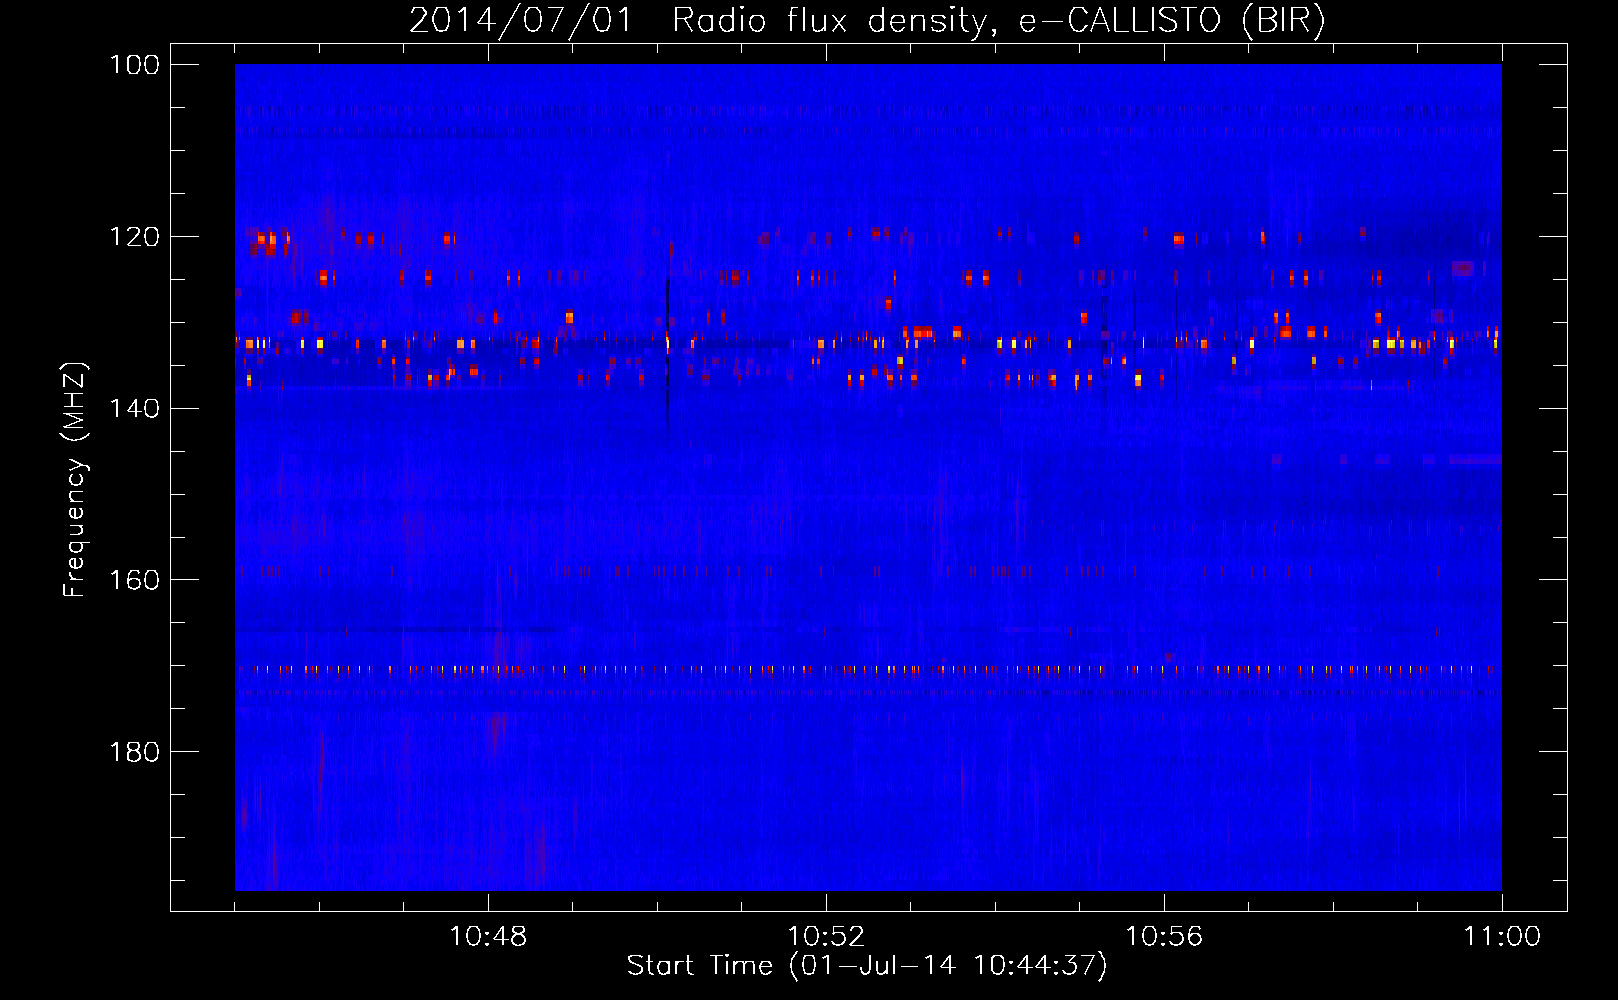Click the 160 frequency tick label
Screen dimensions: 1618x1000
(134, 581)
